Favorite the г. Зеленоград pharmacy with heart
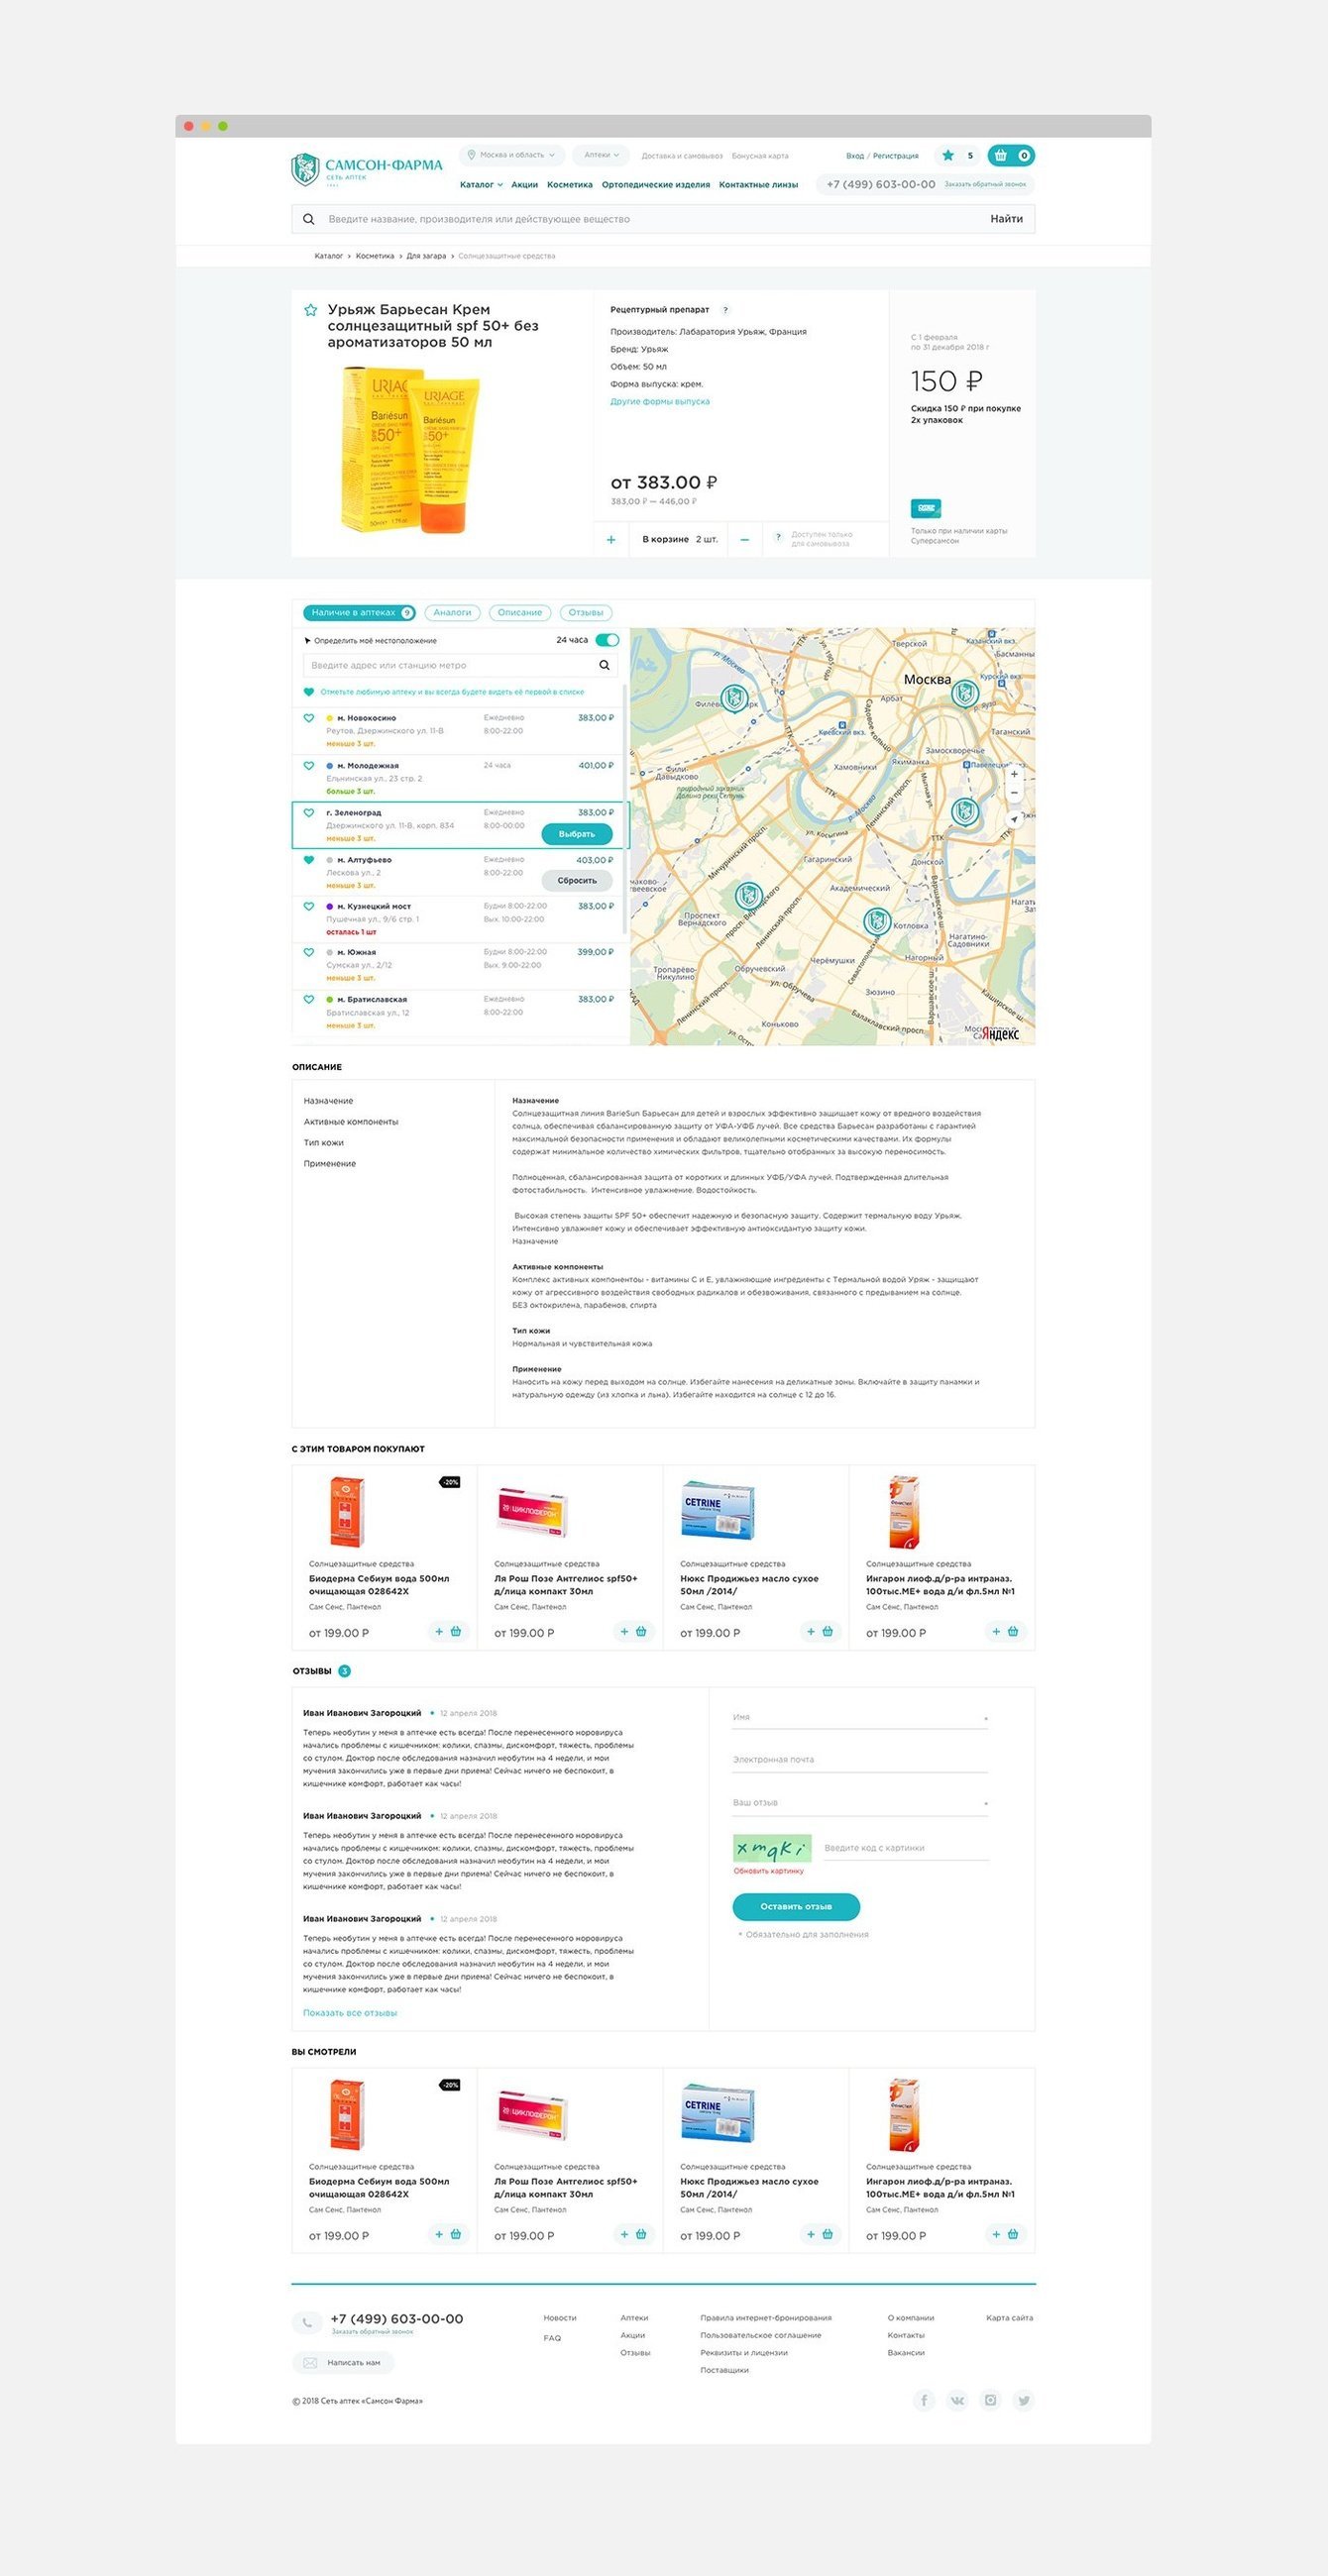Image resolution: width=1328 pixels, height=2576 pixels. point(309,812)
